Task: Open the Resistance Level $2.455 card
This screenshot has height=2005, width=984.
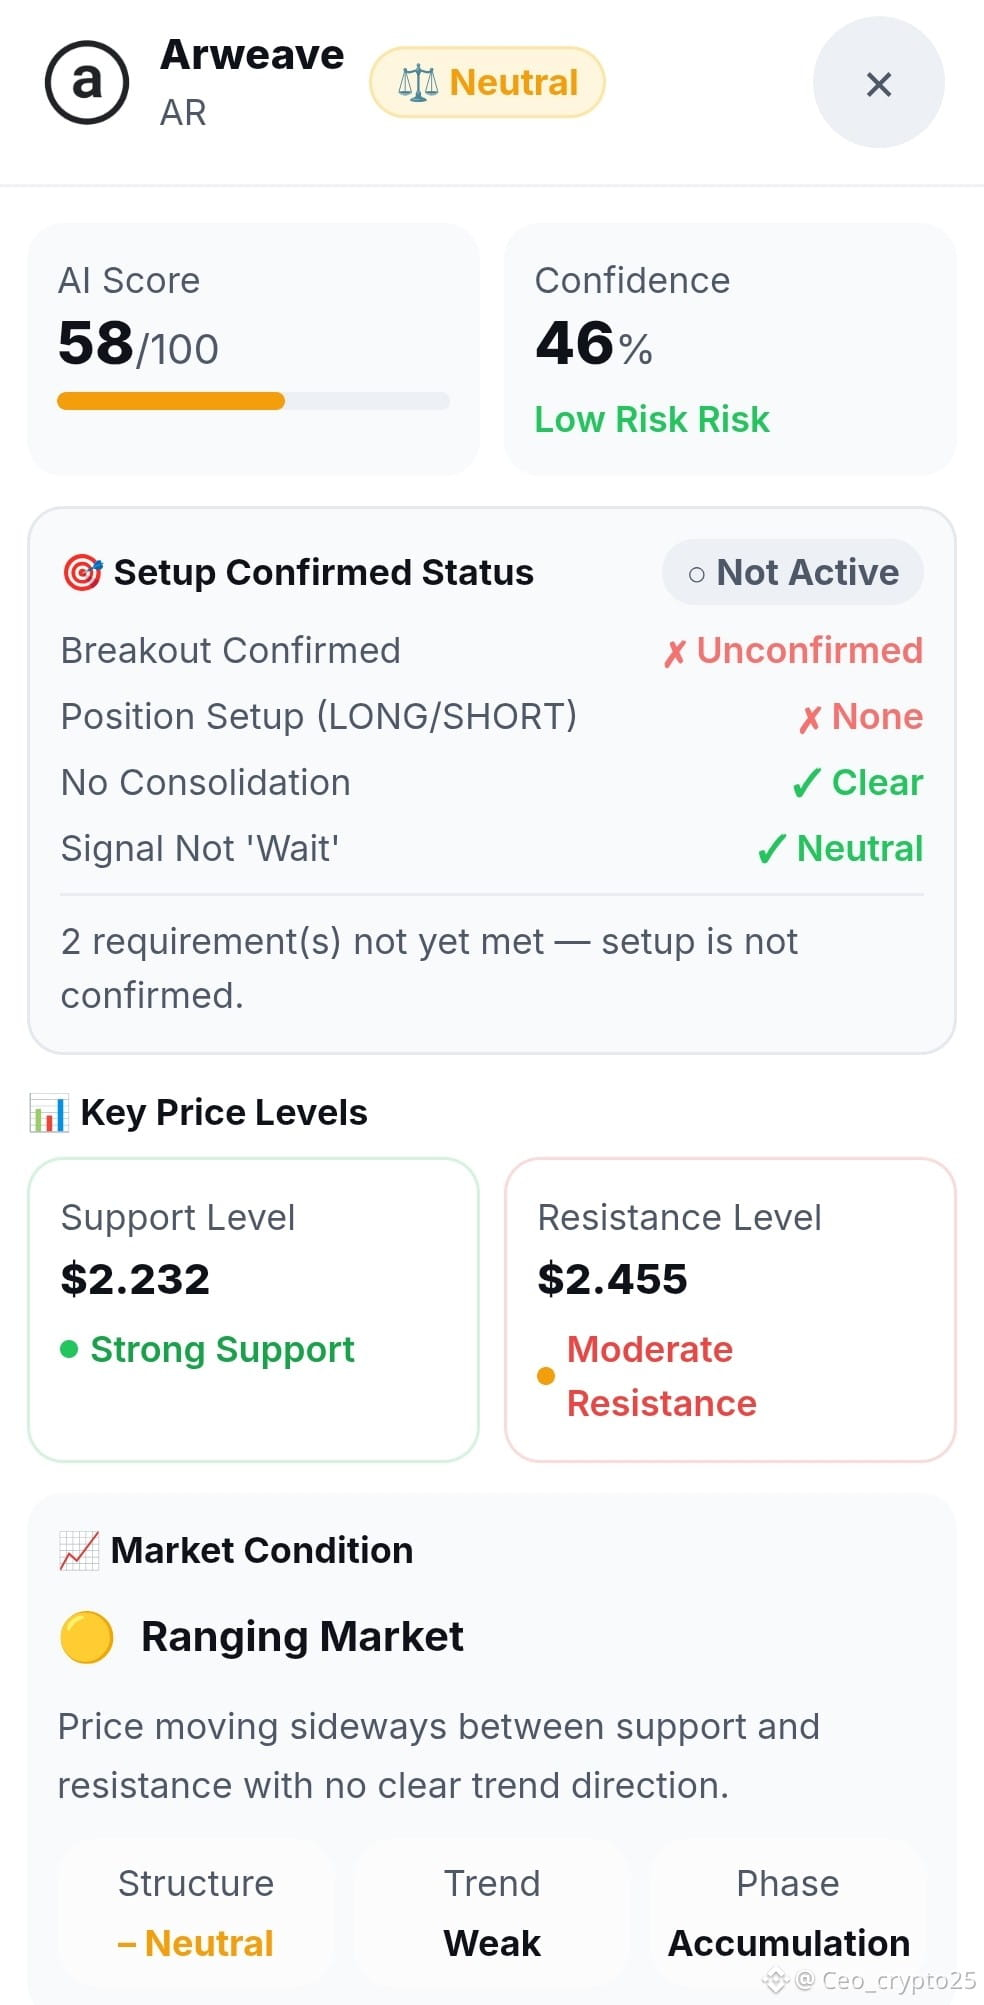Action: tap(731, 1310)
